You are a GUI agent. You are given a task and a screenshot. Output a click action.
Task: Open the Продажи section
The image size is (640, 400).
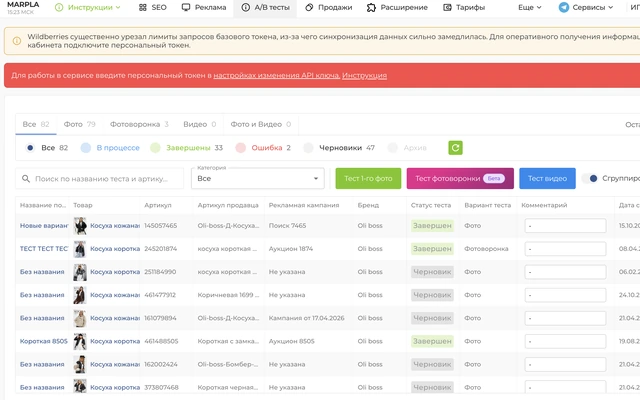point(328,7)
